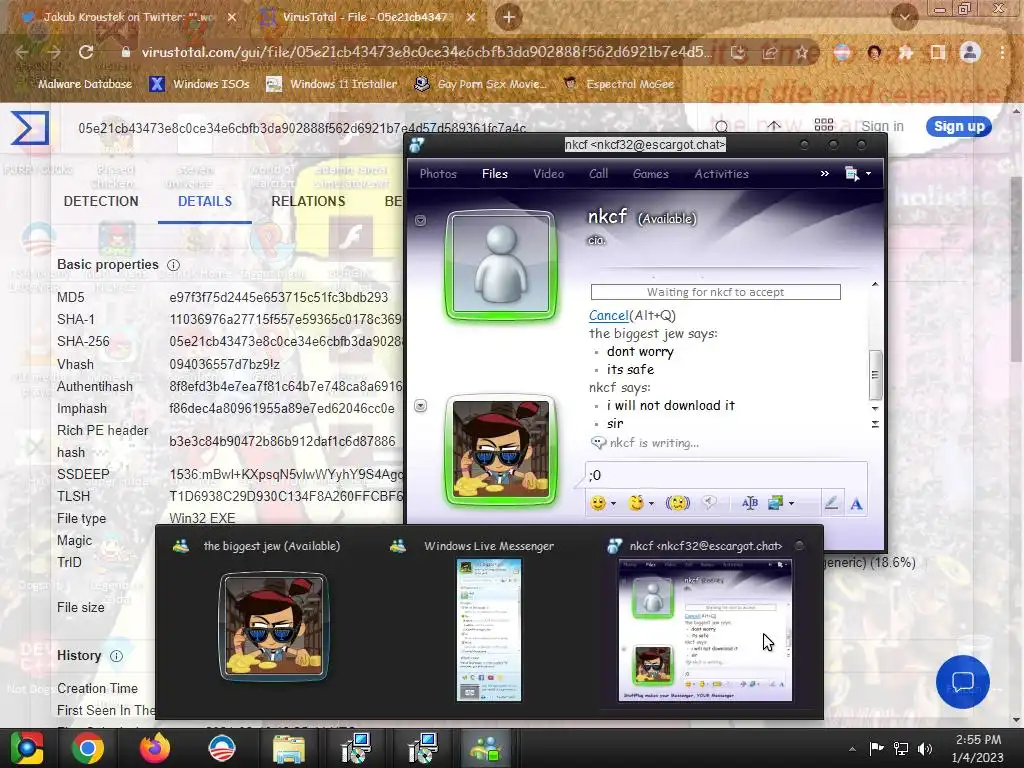This screenshot has width=1024, height=768.
Task: Click the VirusTotal logo
Action: pos(30,127)
